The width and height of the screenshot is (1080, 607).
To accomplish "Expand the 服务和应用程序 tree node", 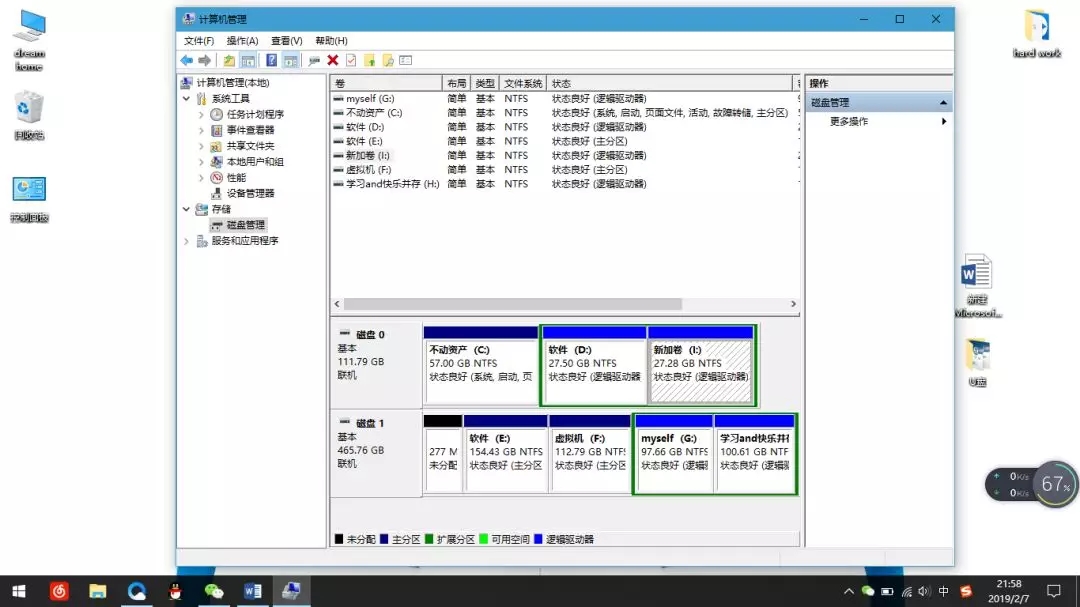I will click(186, 241).
